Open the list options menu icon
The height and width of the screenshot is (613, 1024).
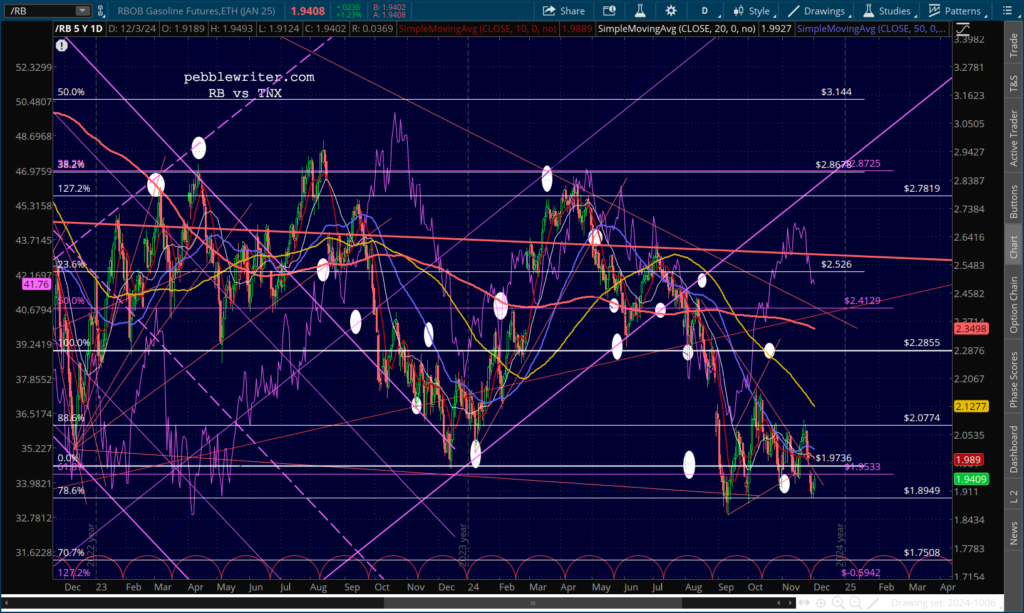click(x=1009, y=10)
